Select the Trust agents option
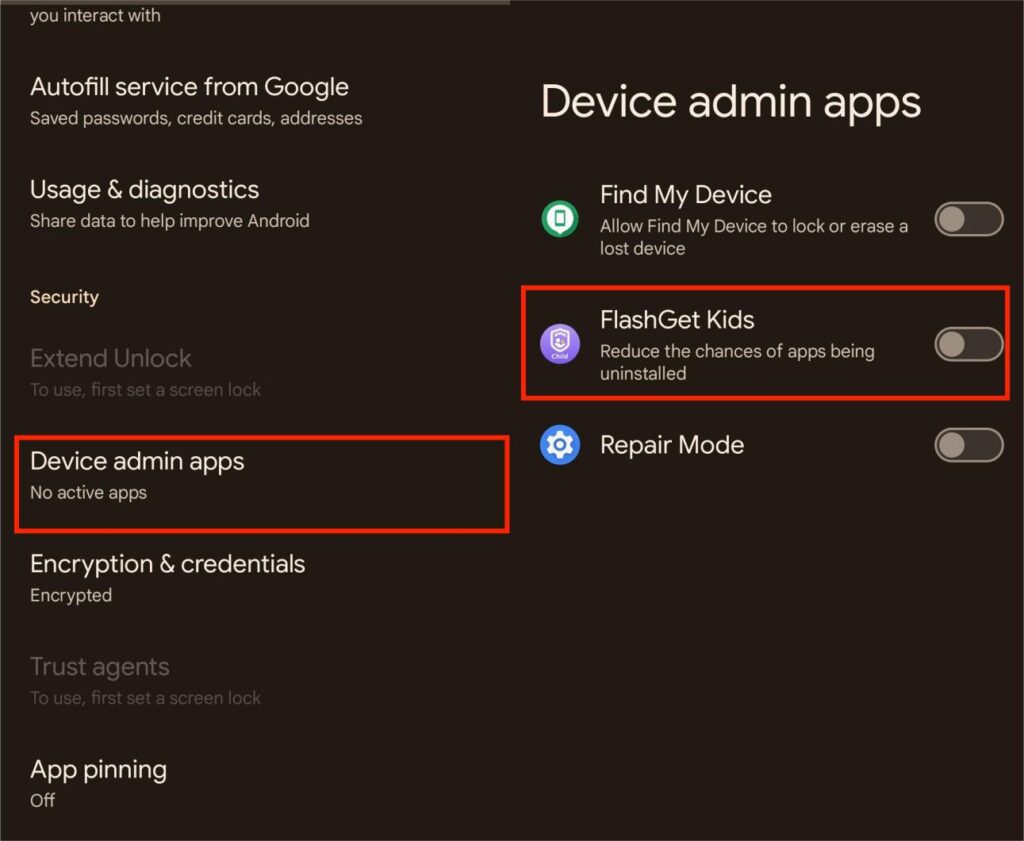The width and height of the screenshot is (1024, 841). pos(100,666)
